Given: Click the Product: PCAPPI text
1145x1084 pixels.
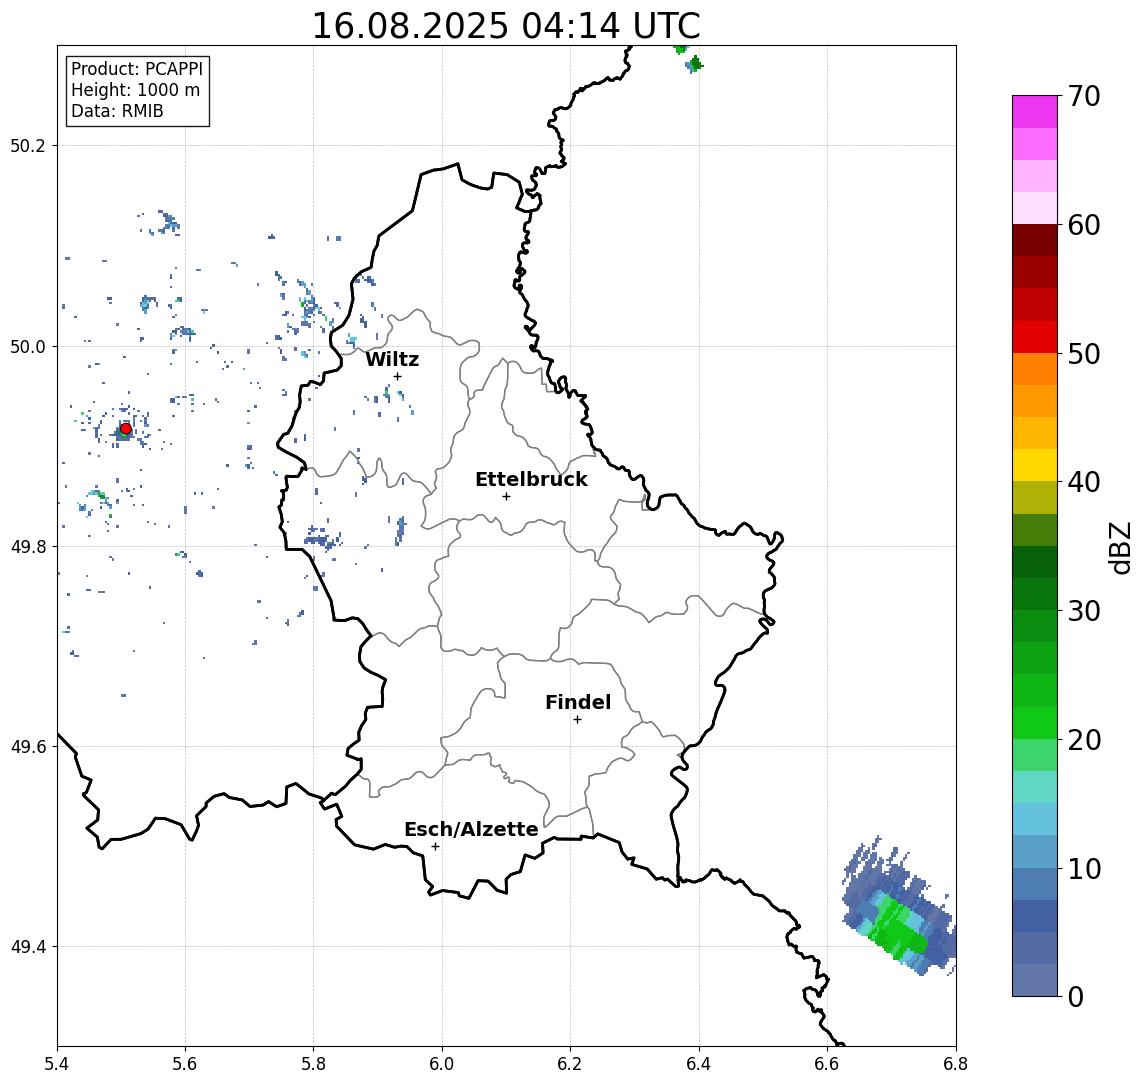Looking at the screenshot, I should pos(137,69).
